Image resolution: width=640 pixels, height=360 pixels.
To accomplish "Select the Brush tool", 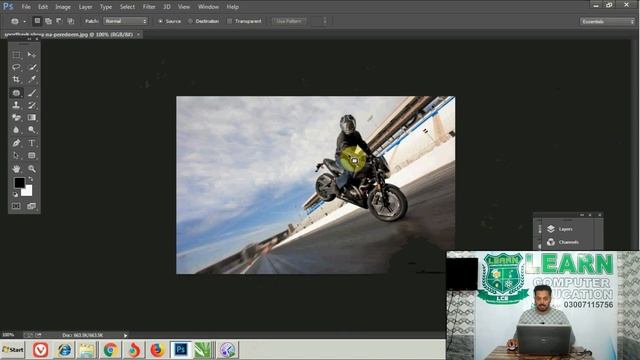I will tap(32, 93).
